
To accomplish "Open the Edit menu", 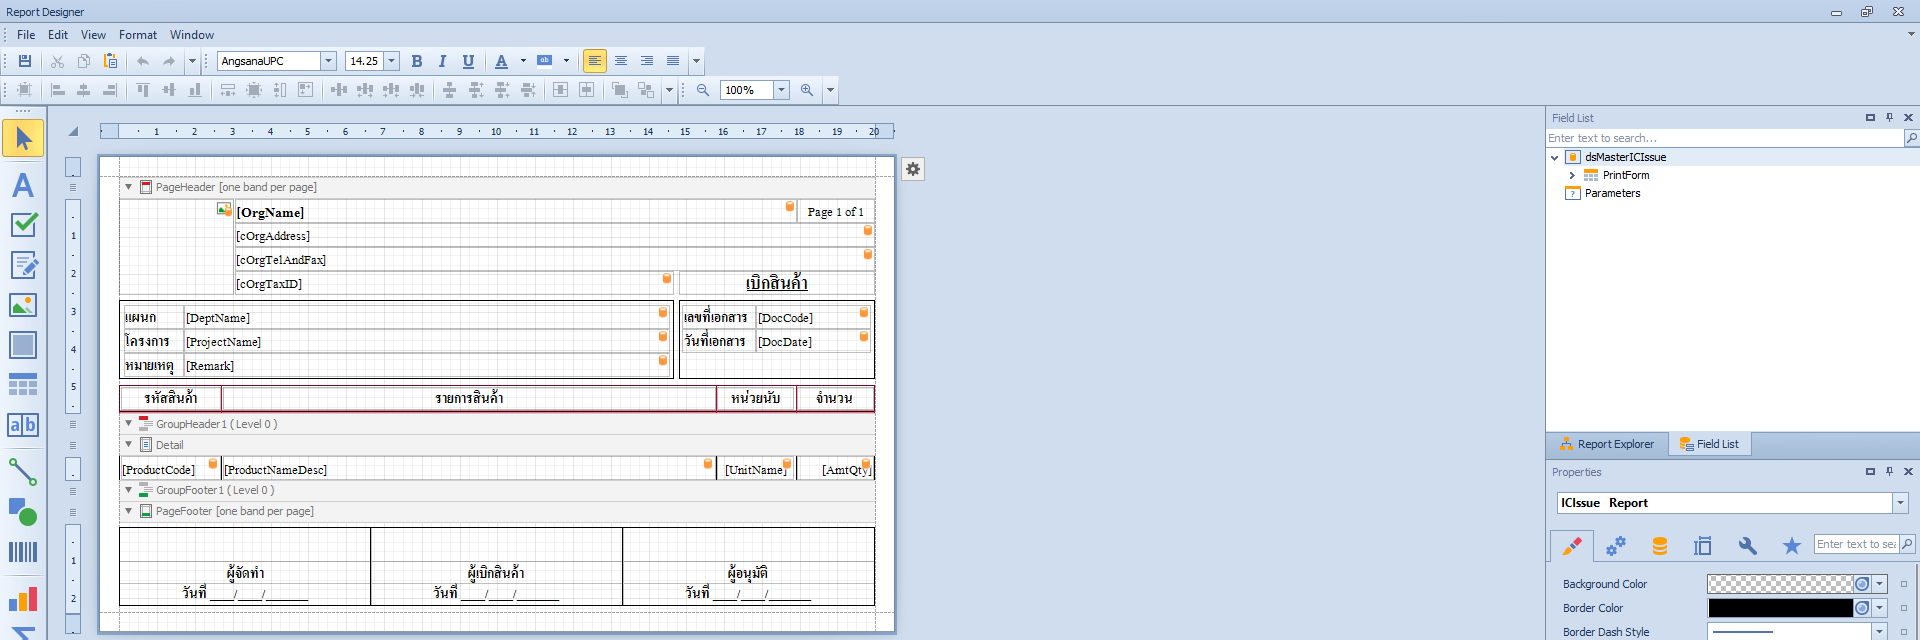I will point(58,35).
